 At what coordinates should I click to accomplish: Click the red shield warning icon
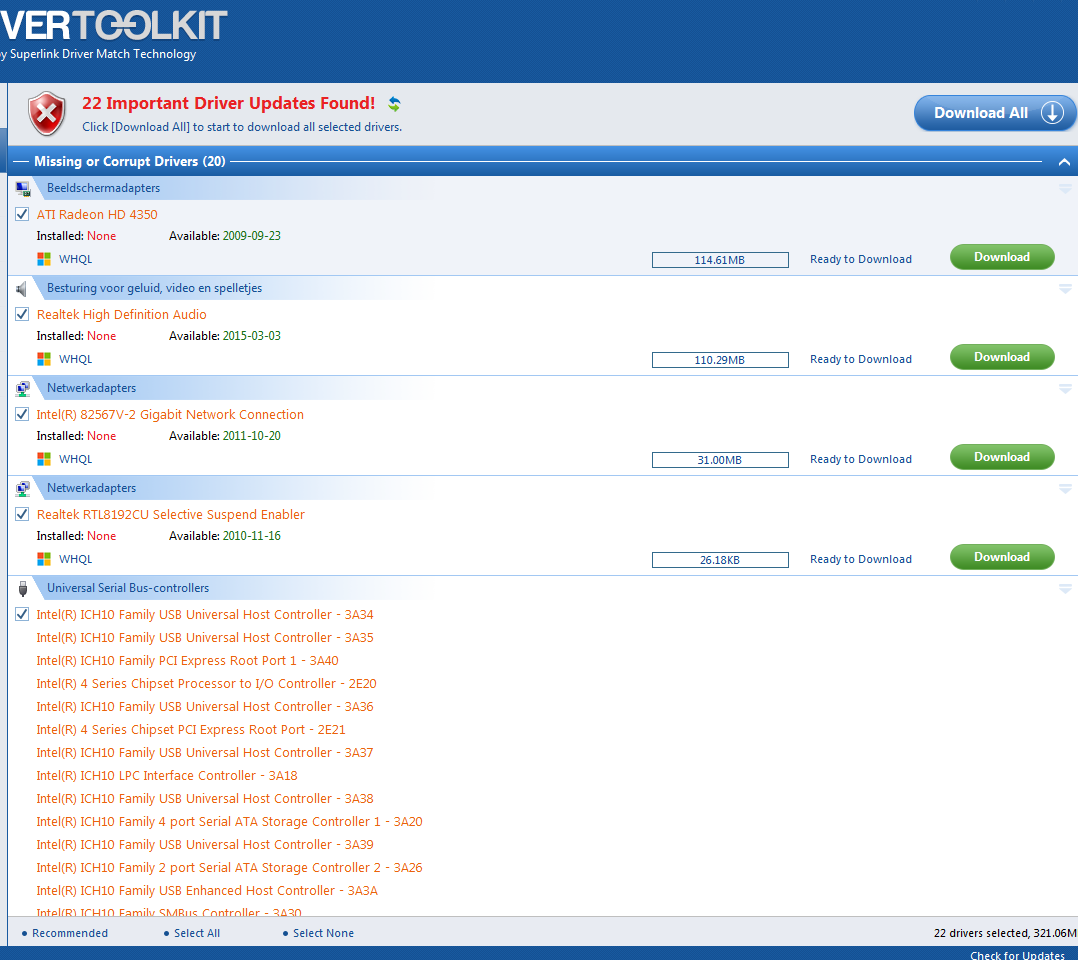click(x=47, y=113)
